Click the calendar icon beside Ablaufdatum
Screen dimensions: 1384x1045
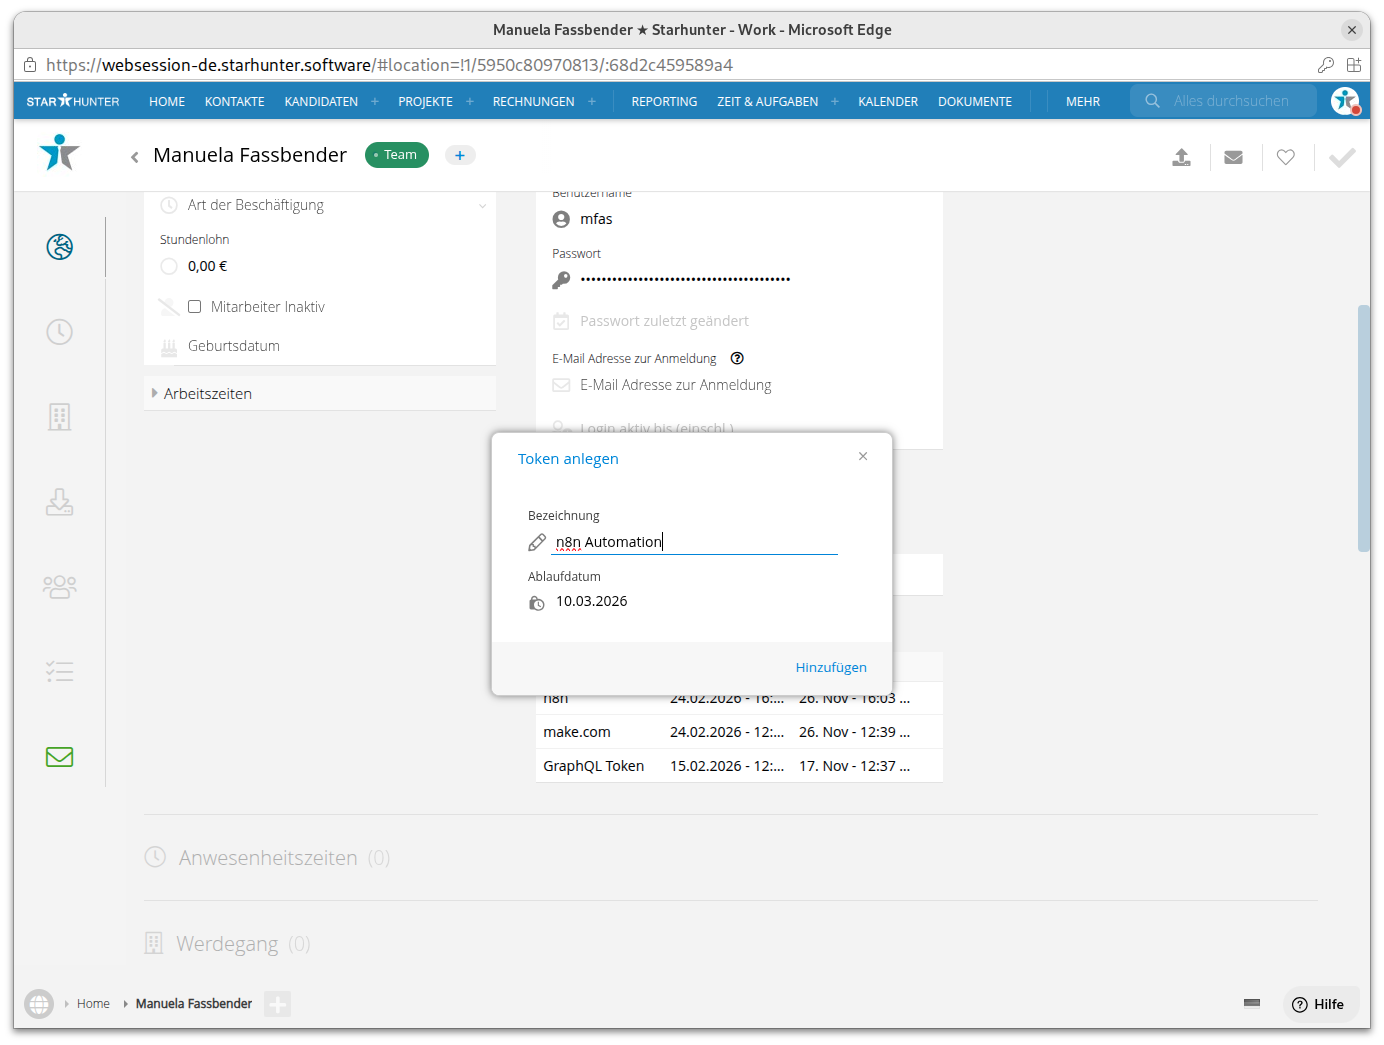[x=537, y=603]
